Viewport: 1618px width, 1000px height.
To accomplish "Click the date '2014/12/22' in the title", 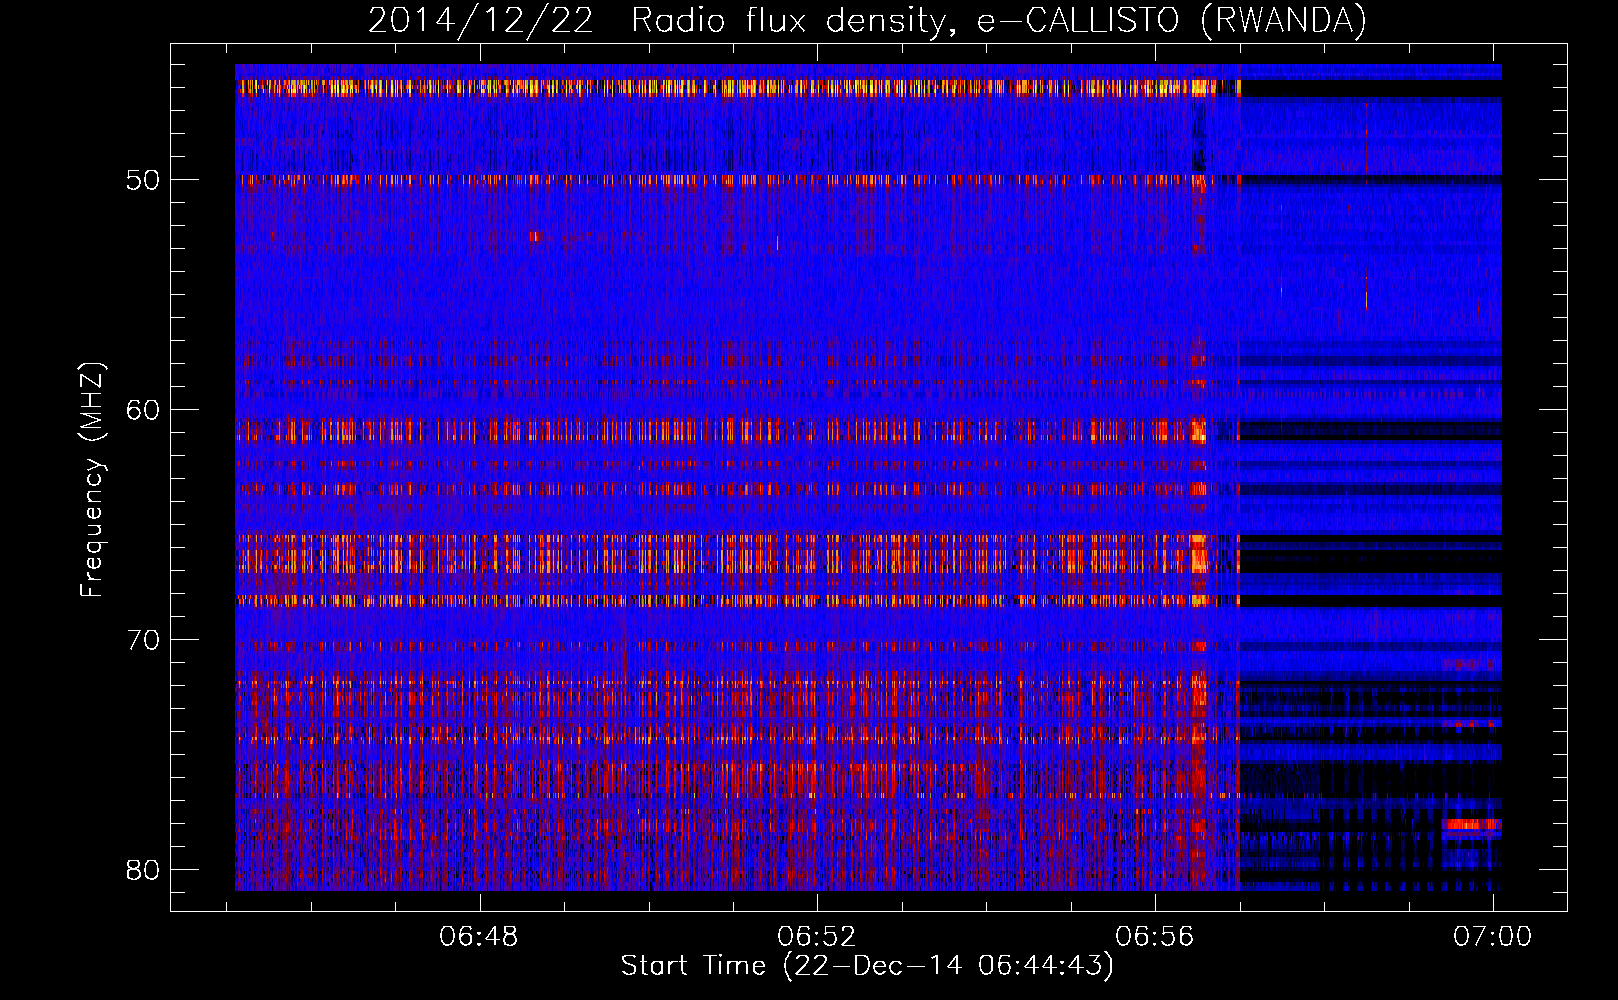I will tap(481, 20).
